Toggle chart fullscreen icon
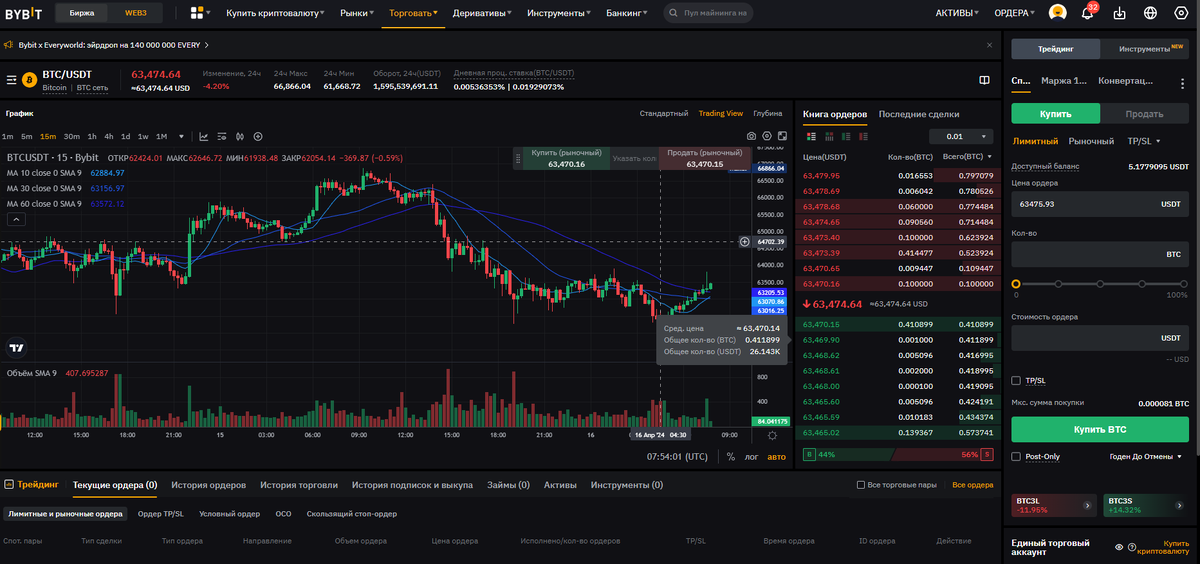This screenshot has width=1200, height=564. click(782, 136)
